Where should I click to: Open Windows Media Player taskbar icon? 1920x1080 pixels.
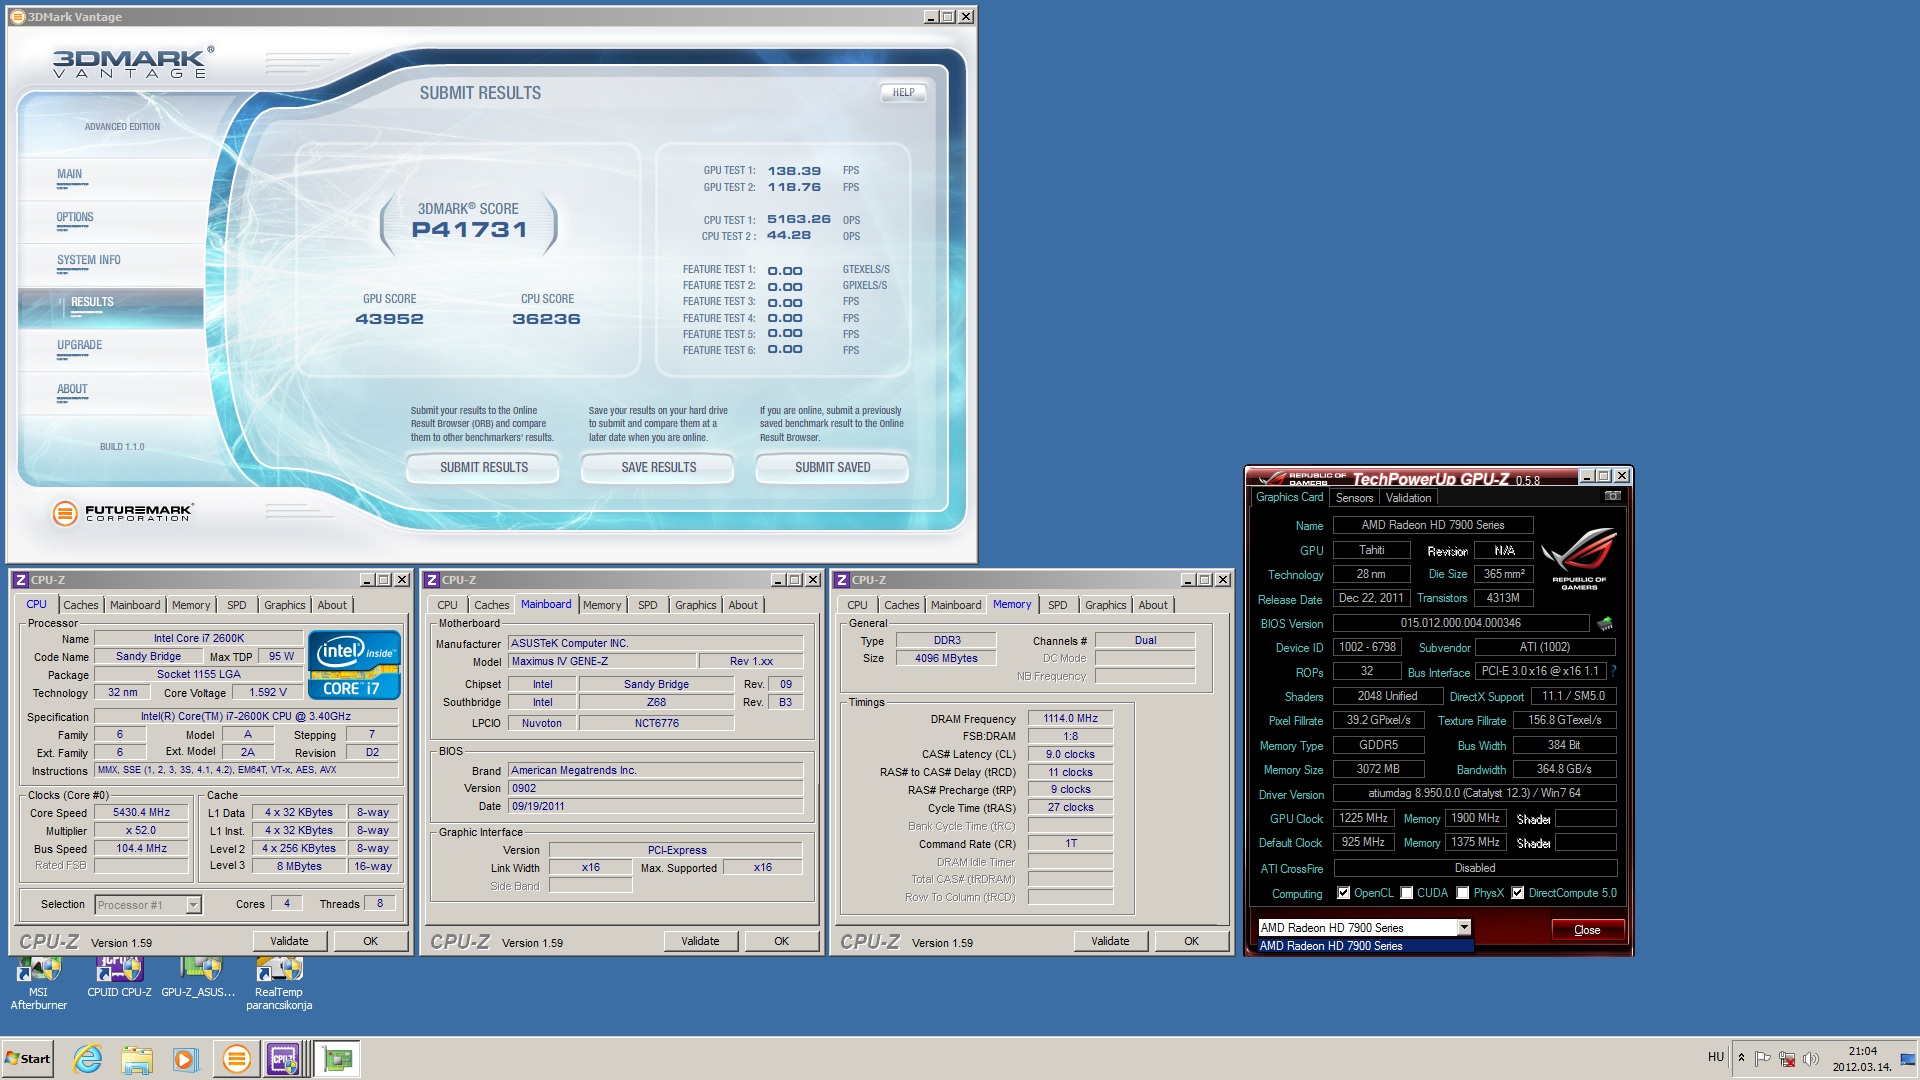[x=185, y=1059]
